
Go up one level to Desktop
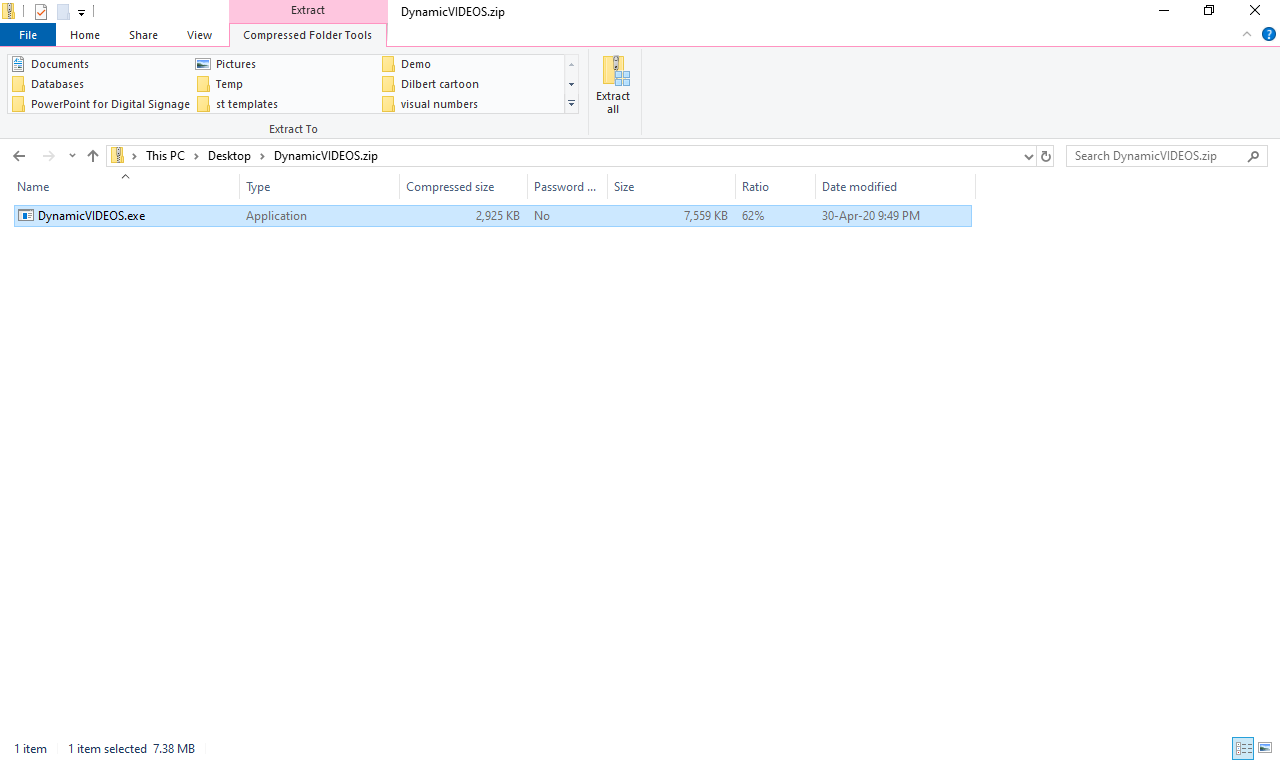[93, 156]
